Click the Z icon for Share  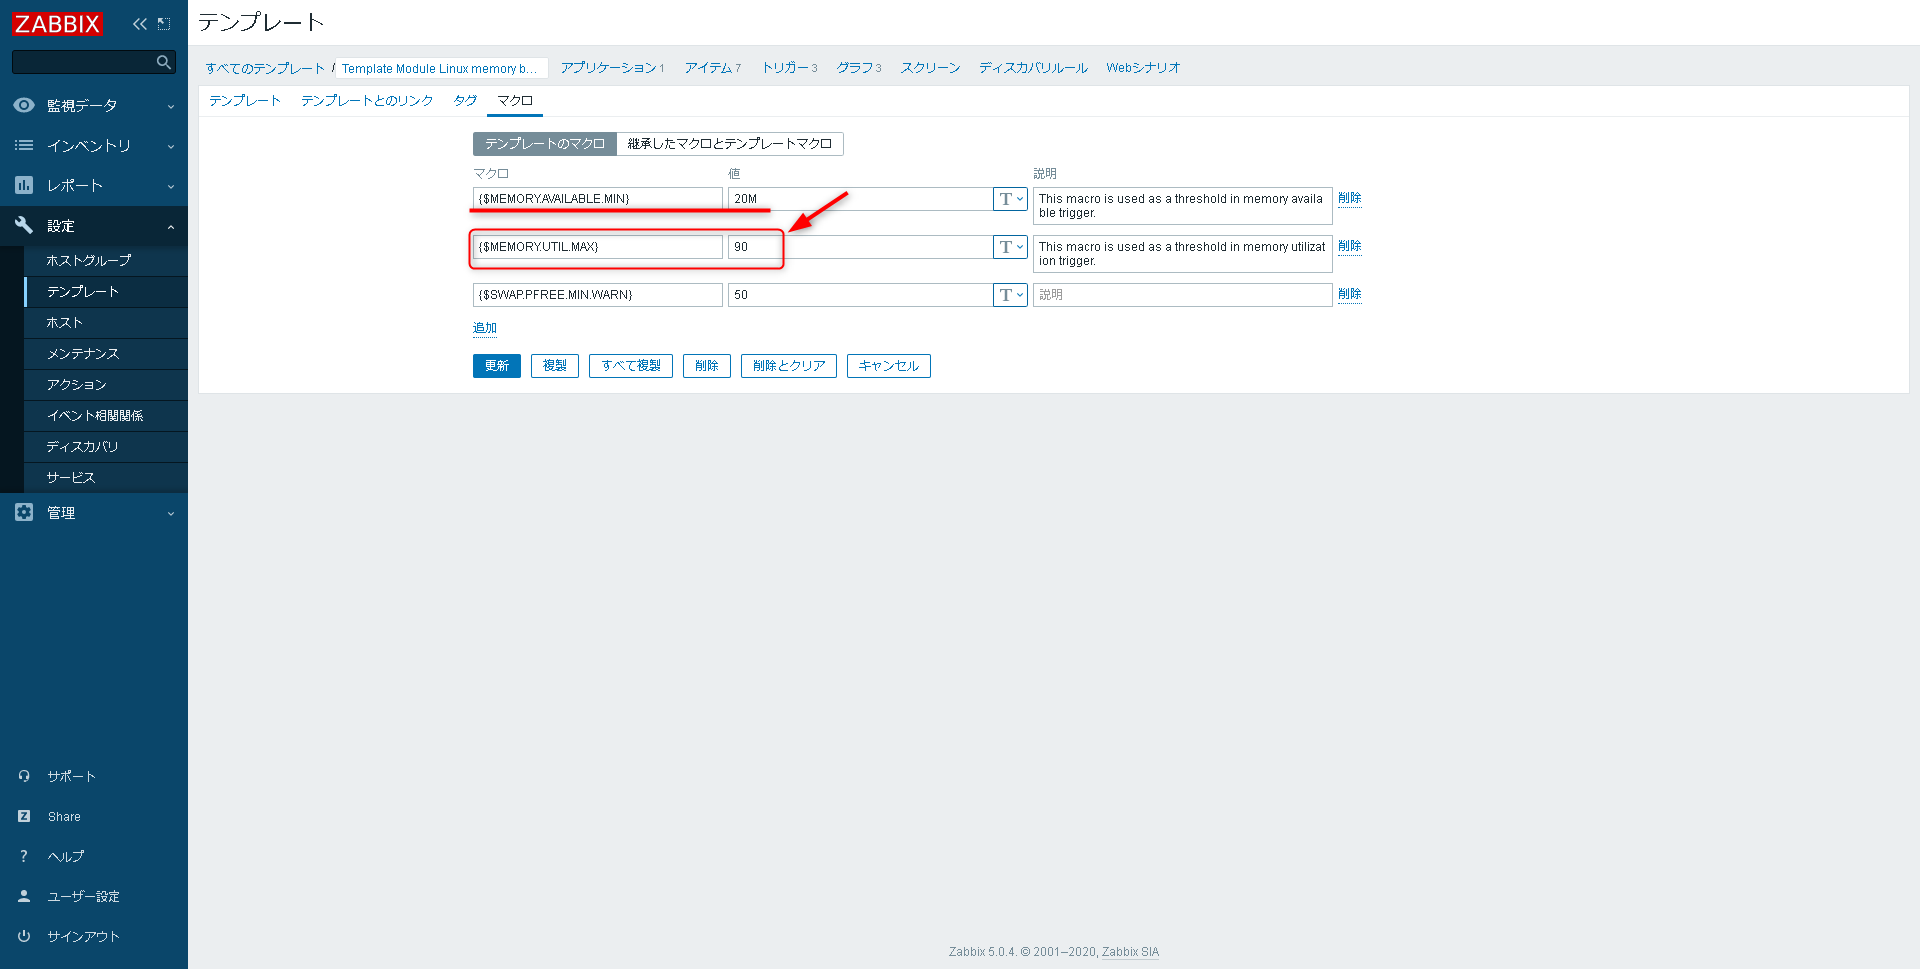24,816
